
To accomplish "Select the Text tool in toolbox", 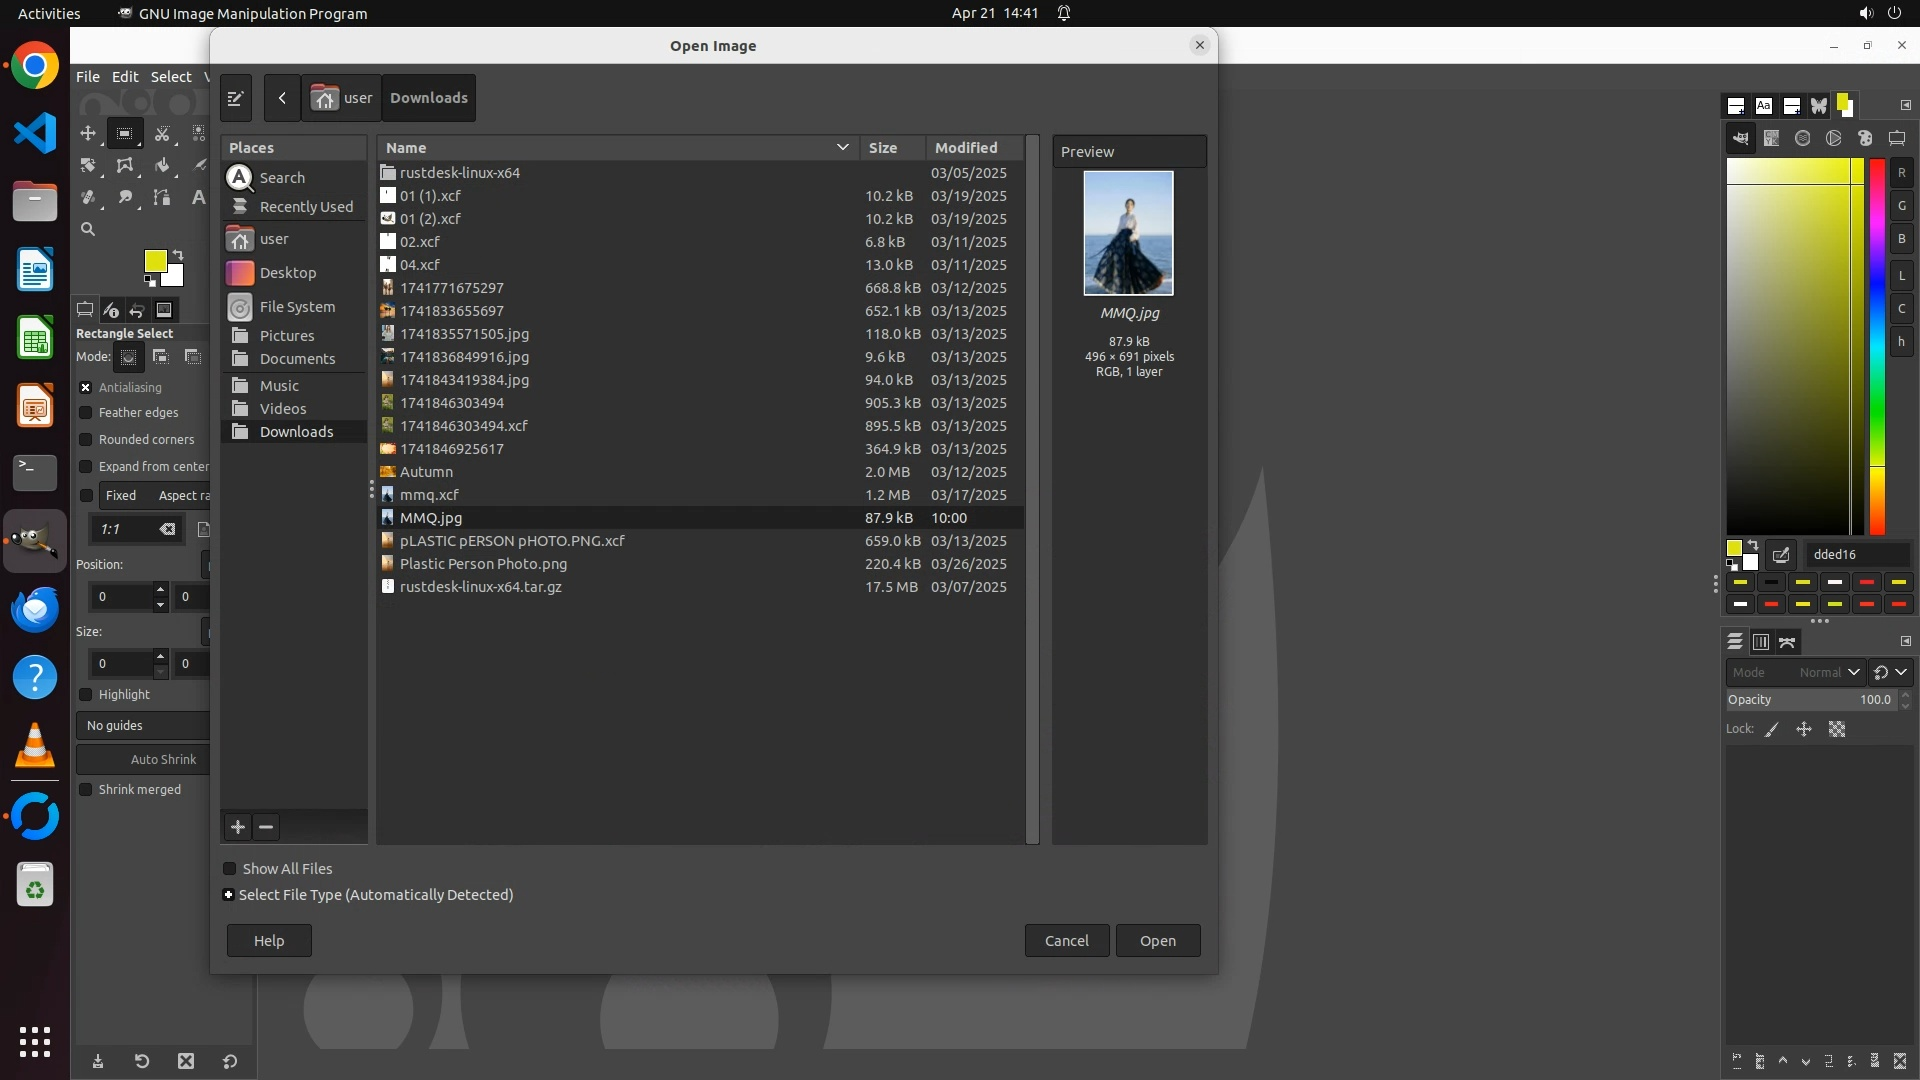I will (198, 198).
